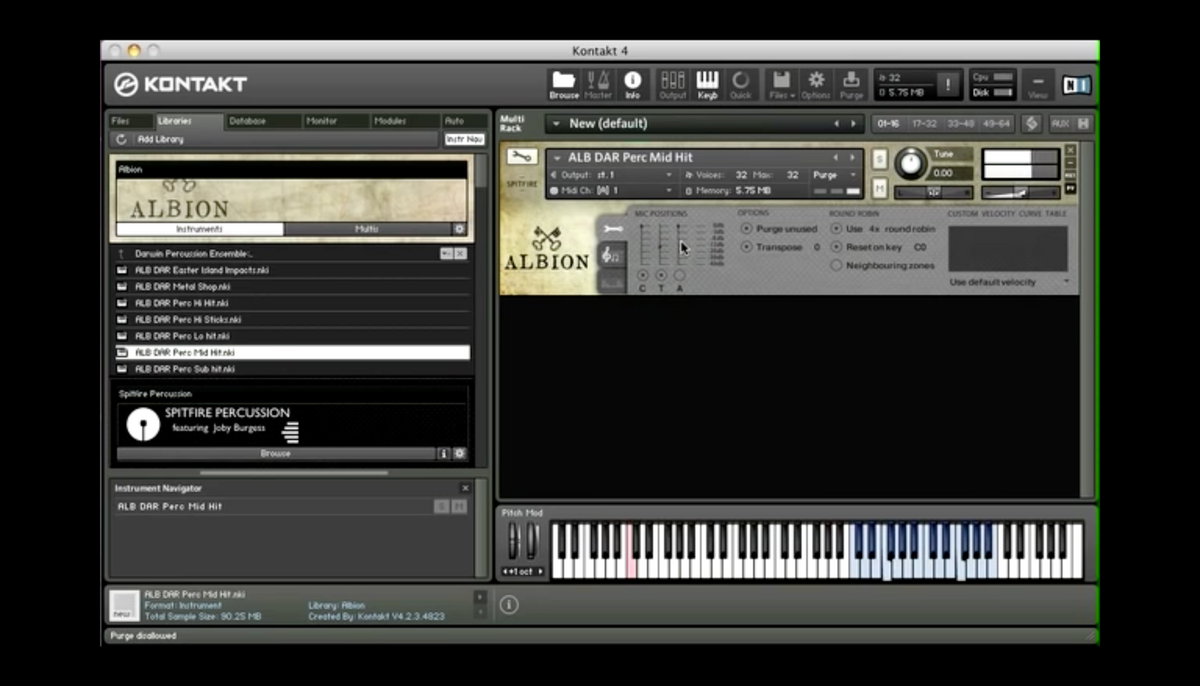Viewport: 1200px width, 686px height.
Task: Expand the Use default velocity dropdown
Action: click(1008, 282)
